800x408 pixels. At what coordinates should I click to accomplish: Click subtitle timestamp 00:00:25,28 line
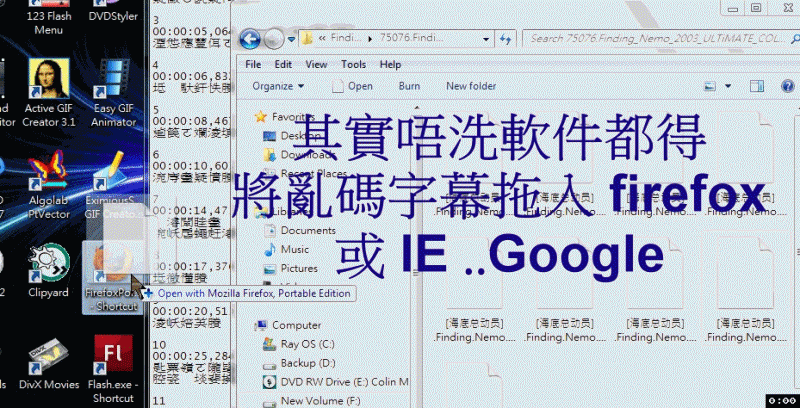pos(191,354)
